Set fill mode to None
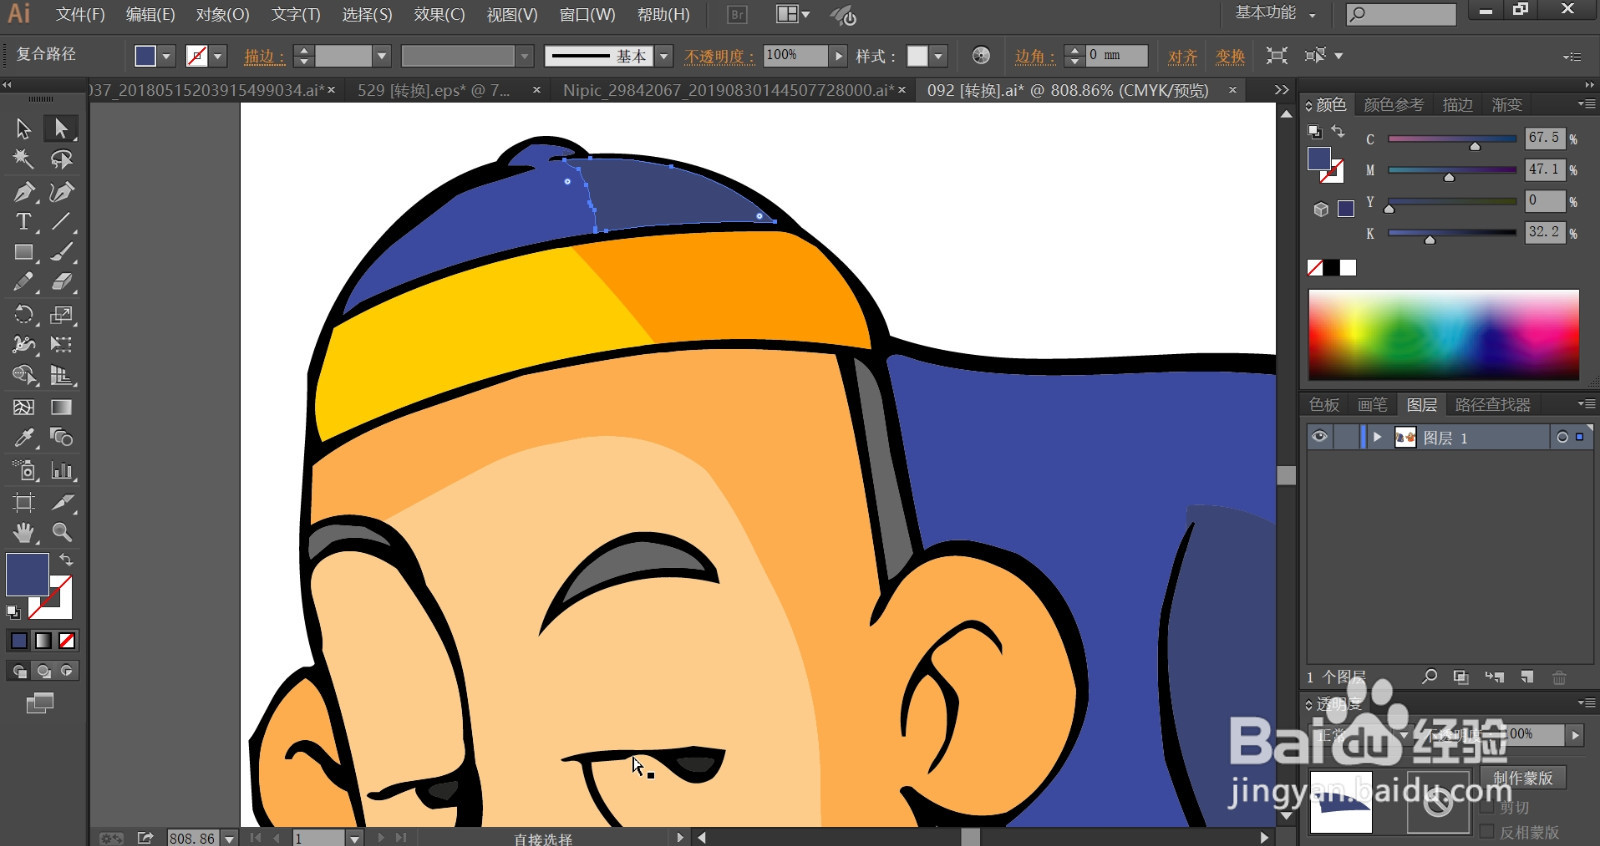This screenshot has width=1600, height=846. 67,640
